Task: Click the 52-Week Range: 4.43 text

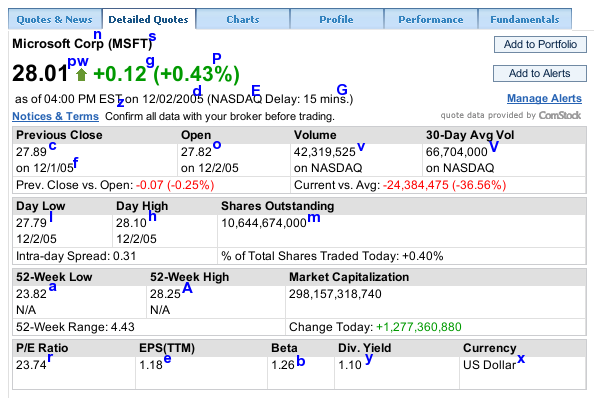Action: [x=75, y=327]
